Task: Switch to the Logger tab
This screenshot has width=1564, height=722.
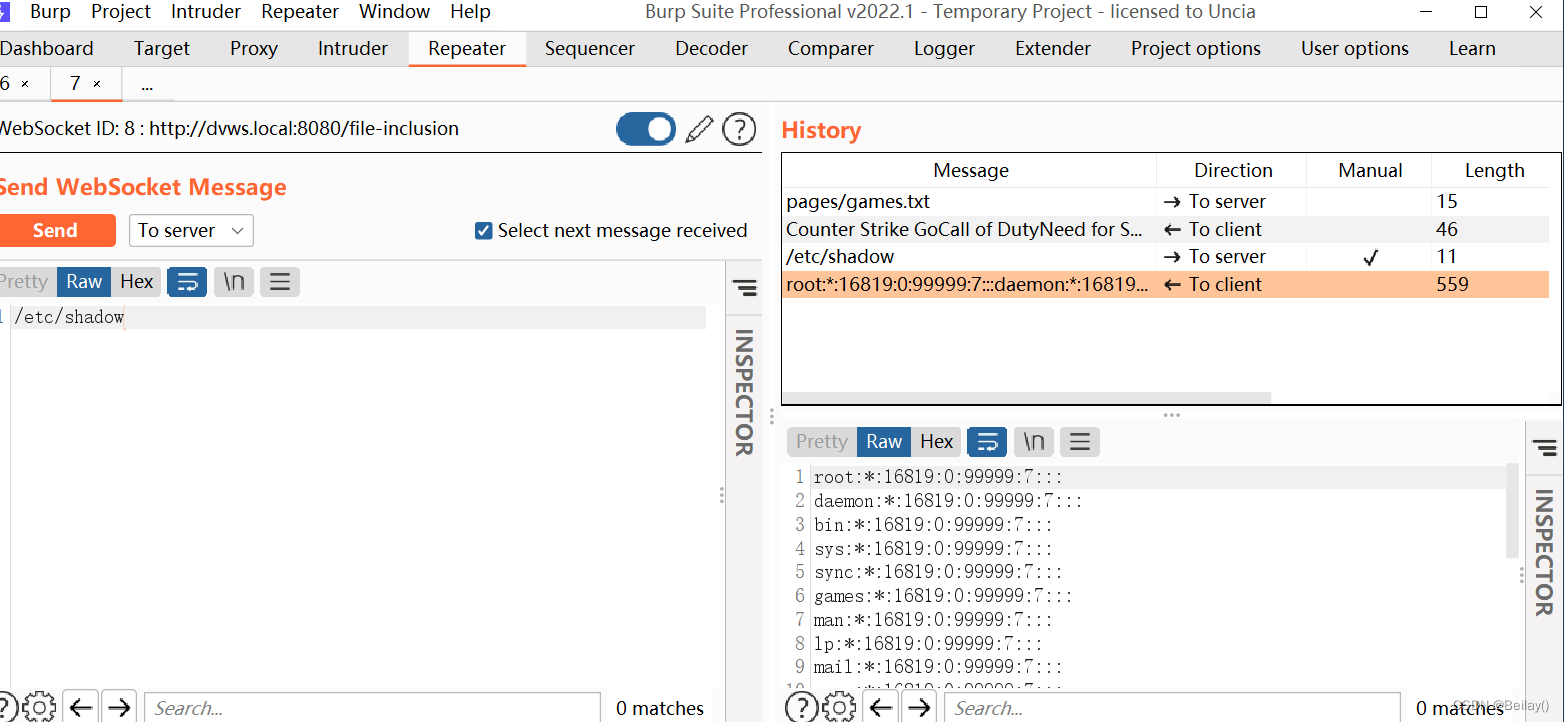Action: click(944, 48)
